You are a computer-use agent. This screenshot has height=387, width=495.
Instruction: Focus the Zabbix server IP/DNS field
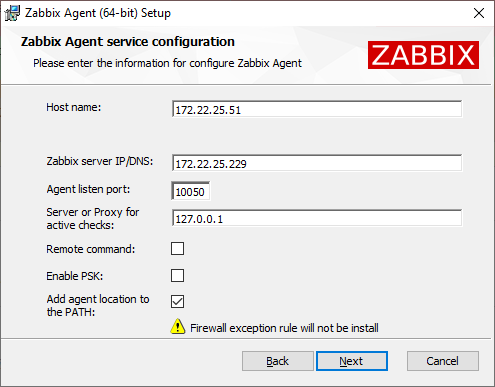tap(317, 163)
